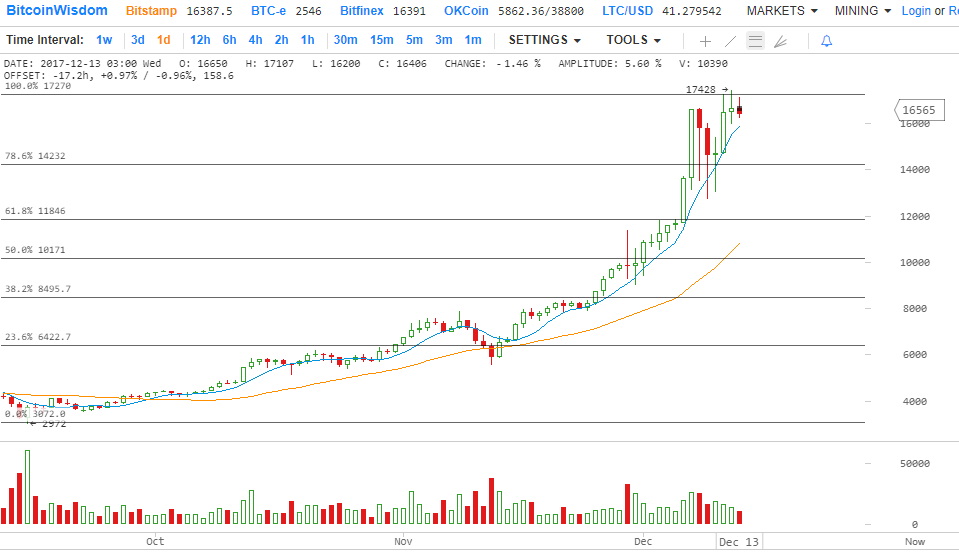Select the Fibonacci fan tool
959x557 pixels.
781,41
